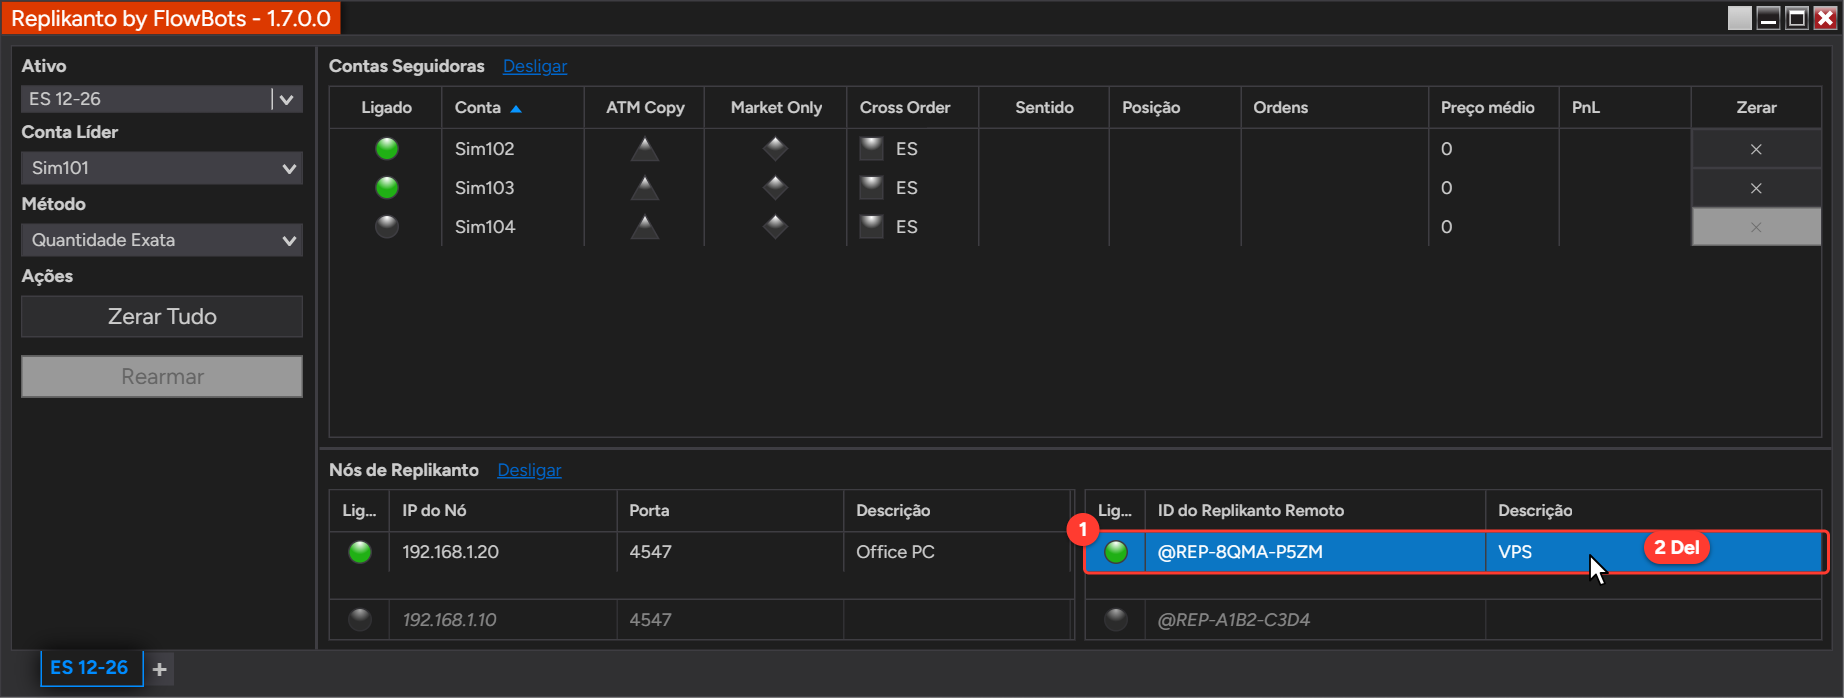1844x698 pixels.
Task: Click the Market Only column header
Action: [x=776, y=107]
